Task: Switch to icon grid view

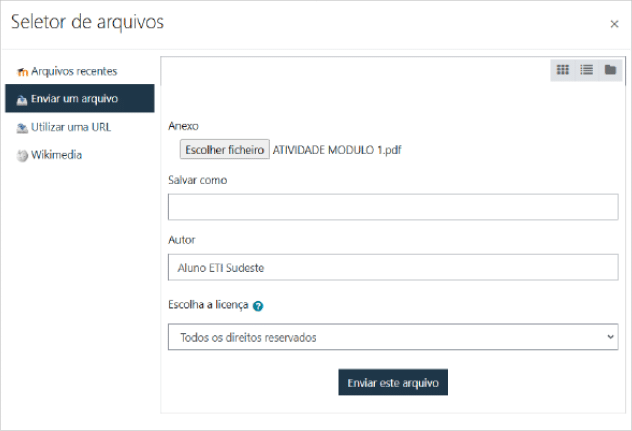Action: [563, 70]
